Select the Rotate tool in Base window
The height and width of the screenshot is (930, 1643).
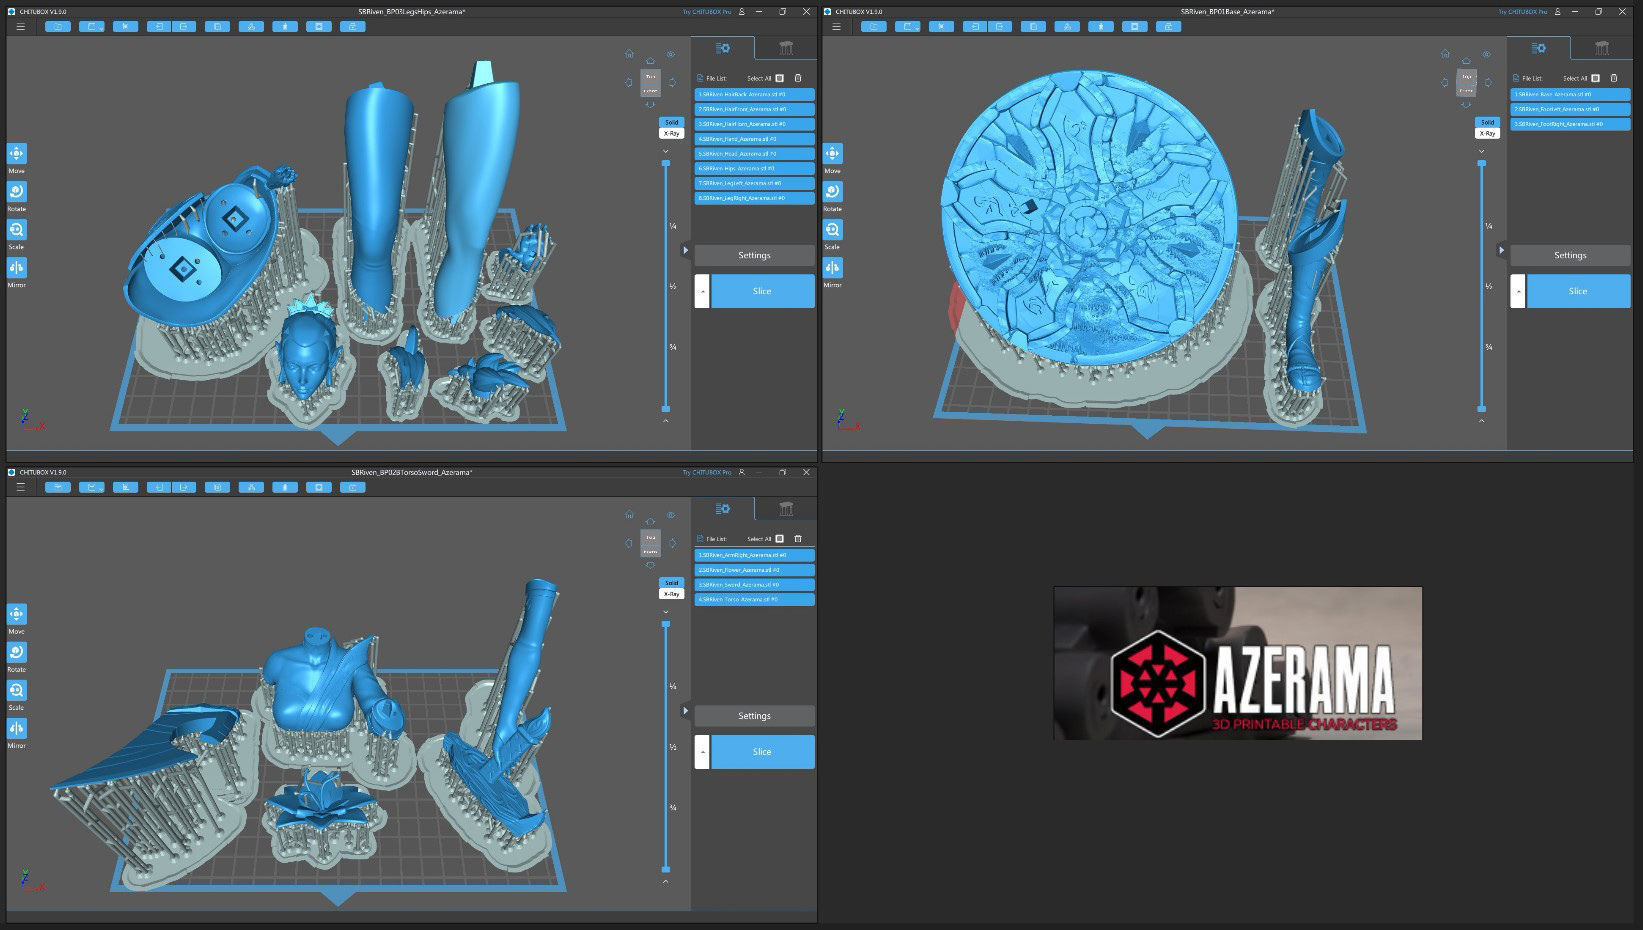[x=833, y=191]
